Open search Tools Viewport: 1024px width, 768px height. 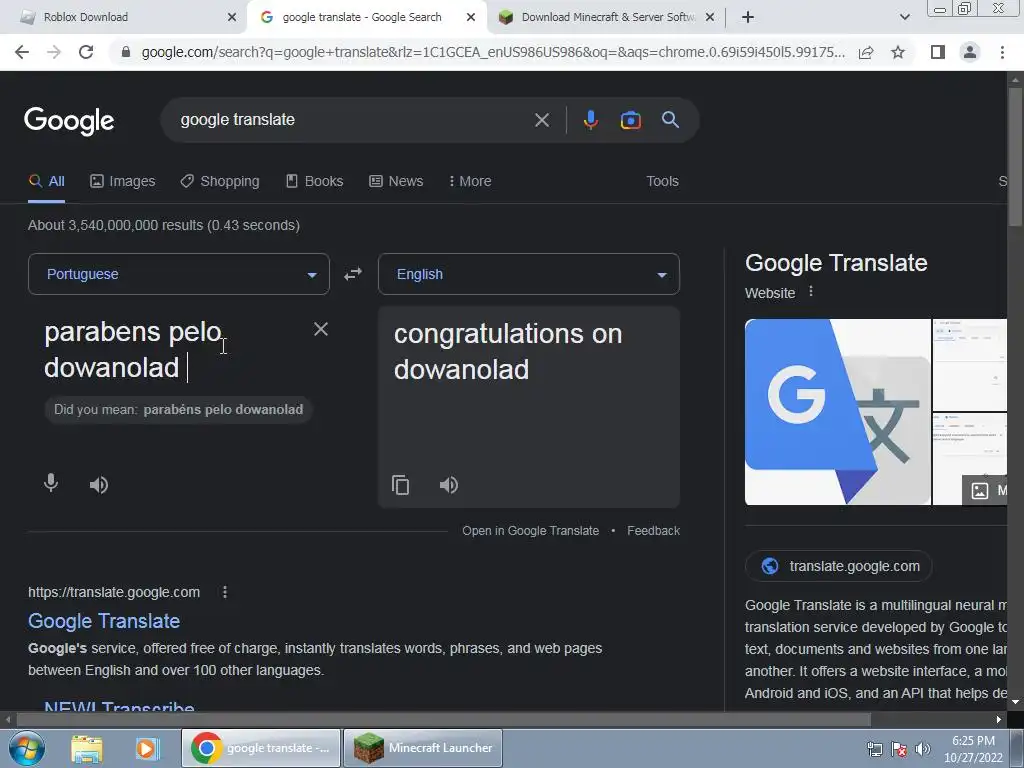(662, 181)
